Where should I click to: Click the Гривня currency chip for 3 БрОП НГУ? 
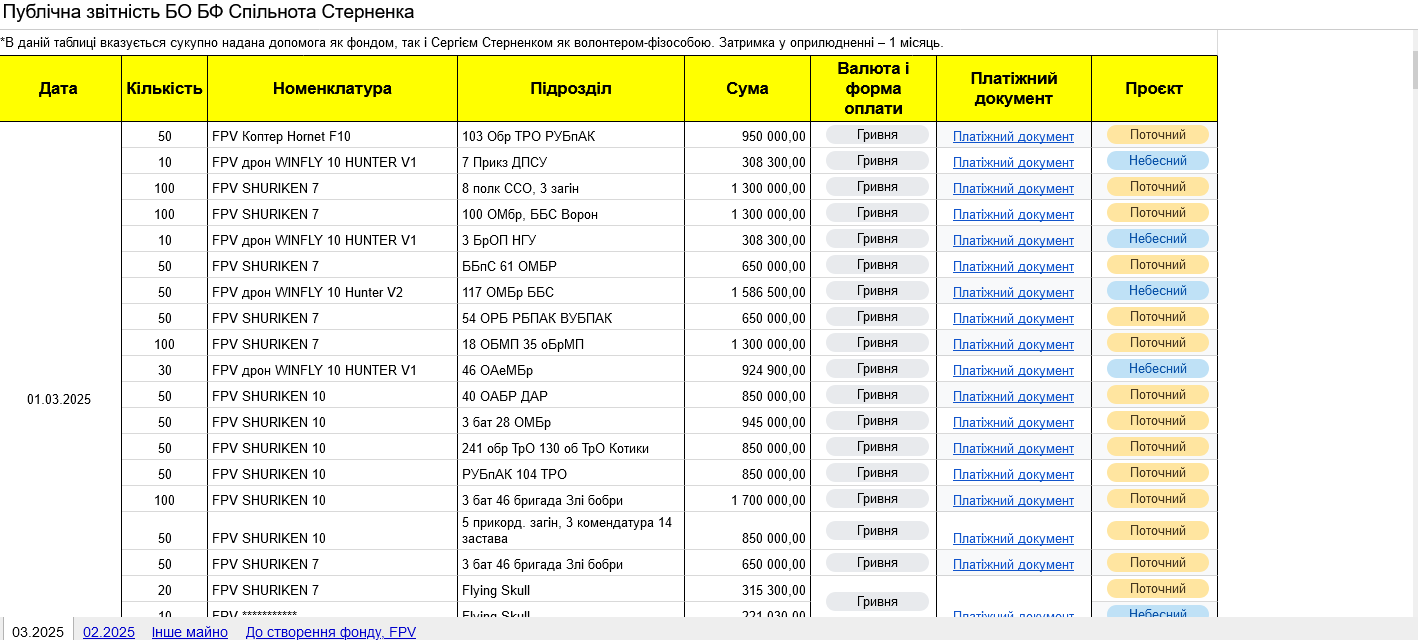click(x=877, y=239)
